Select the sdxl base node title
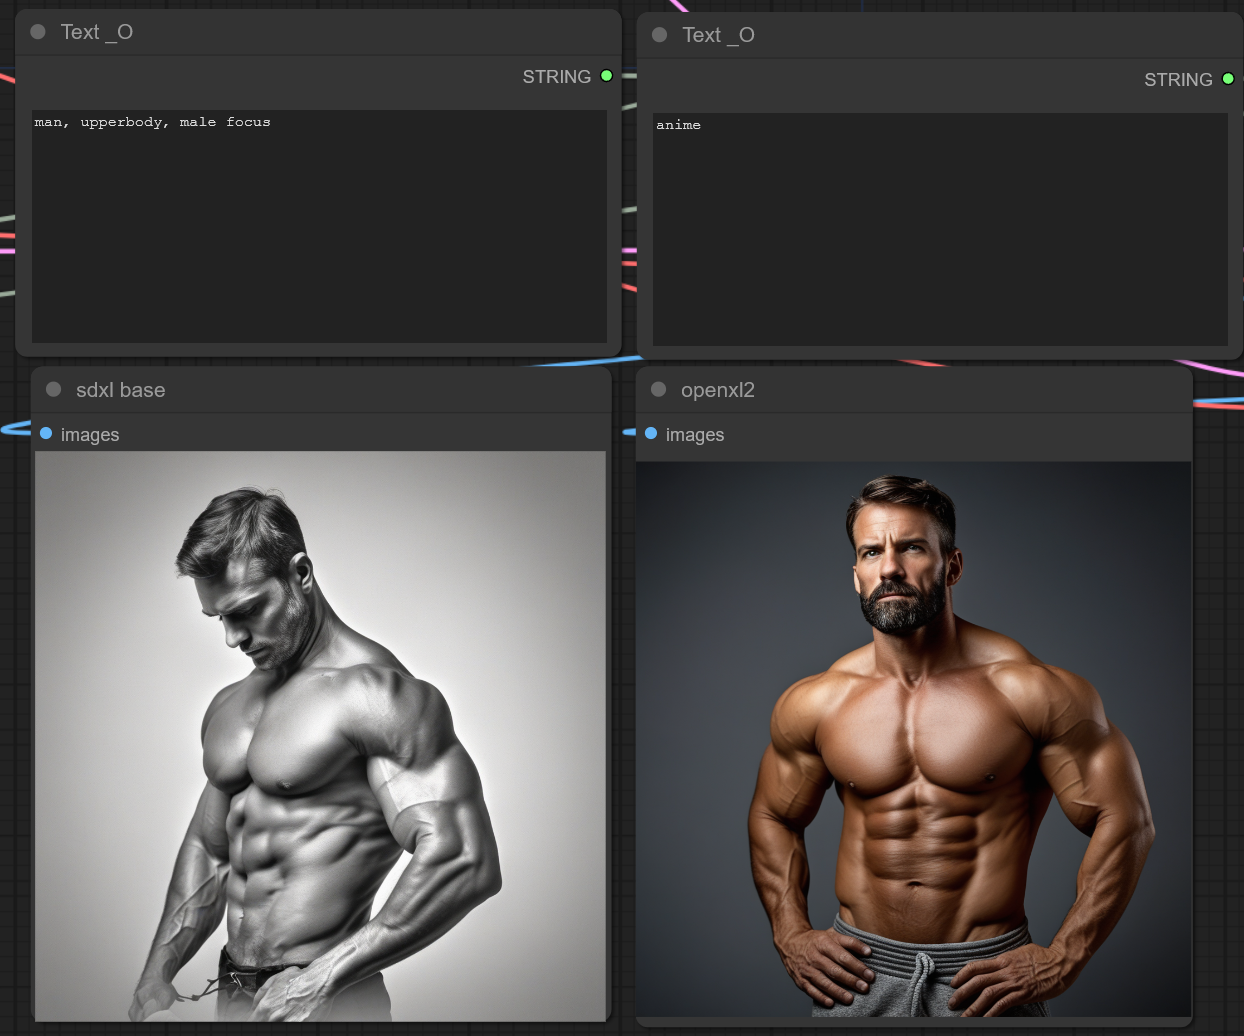The width and height of the screenshot is (1244, 1036). (120, 390)
